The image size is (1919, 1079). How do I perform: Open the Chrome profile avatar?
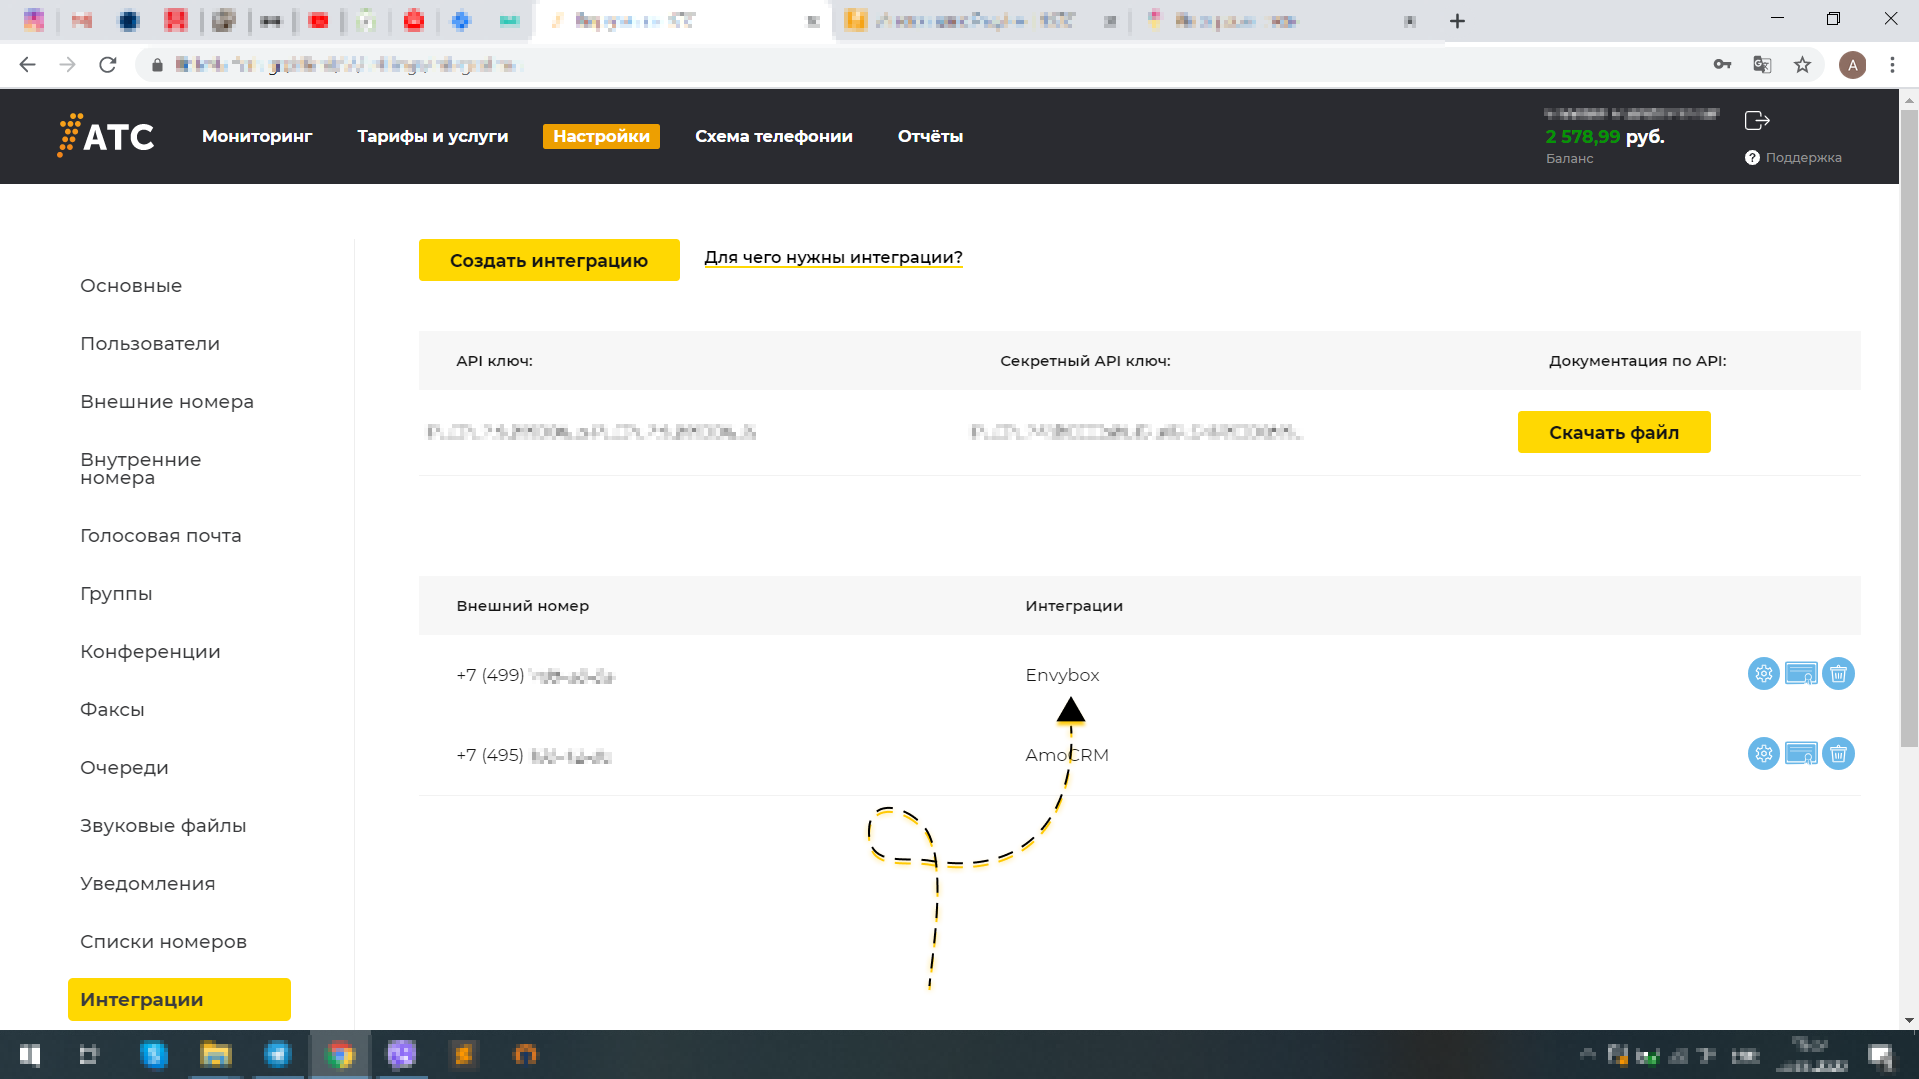(1853, 64)
